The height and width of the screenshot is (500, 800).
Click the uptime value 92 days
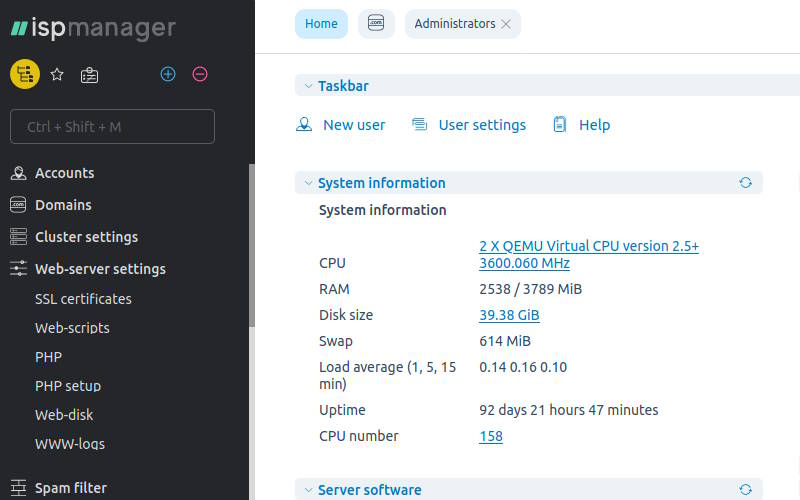(x=569, y=410)
